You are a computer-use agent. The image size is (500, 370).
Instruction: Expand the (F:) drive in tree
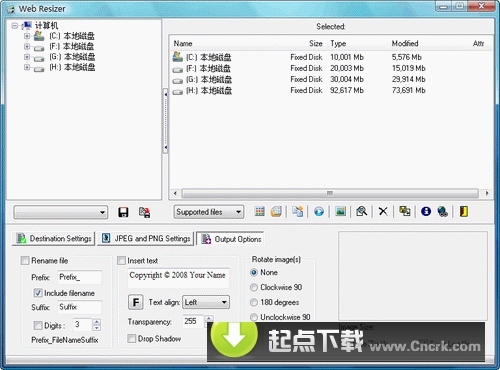[27, 46]
